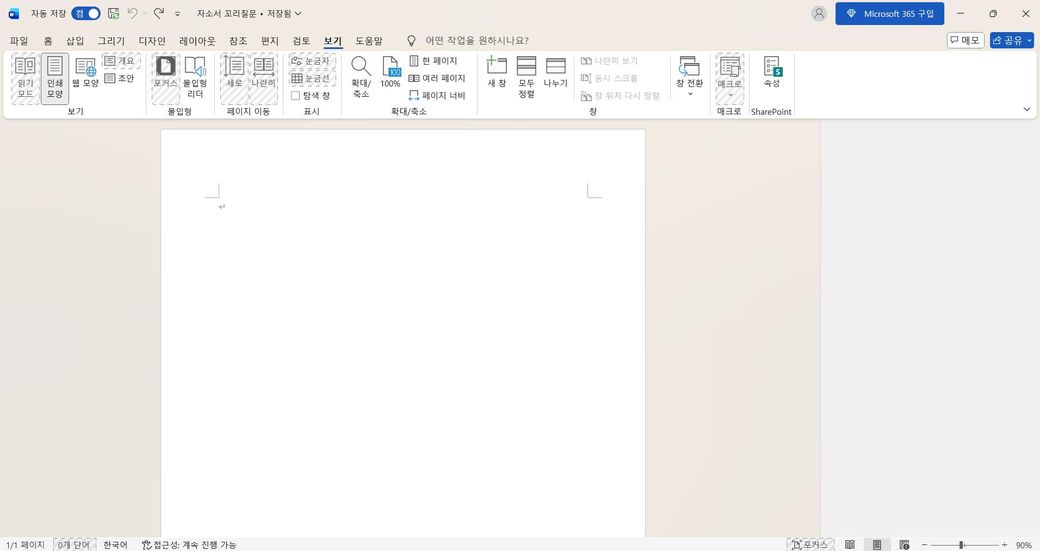Collapse the ribbon with the chevron
Image resolution: width=1040 pixels, height=551 pixels.
[1026, 108]
